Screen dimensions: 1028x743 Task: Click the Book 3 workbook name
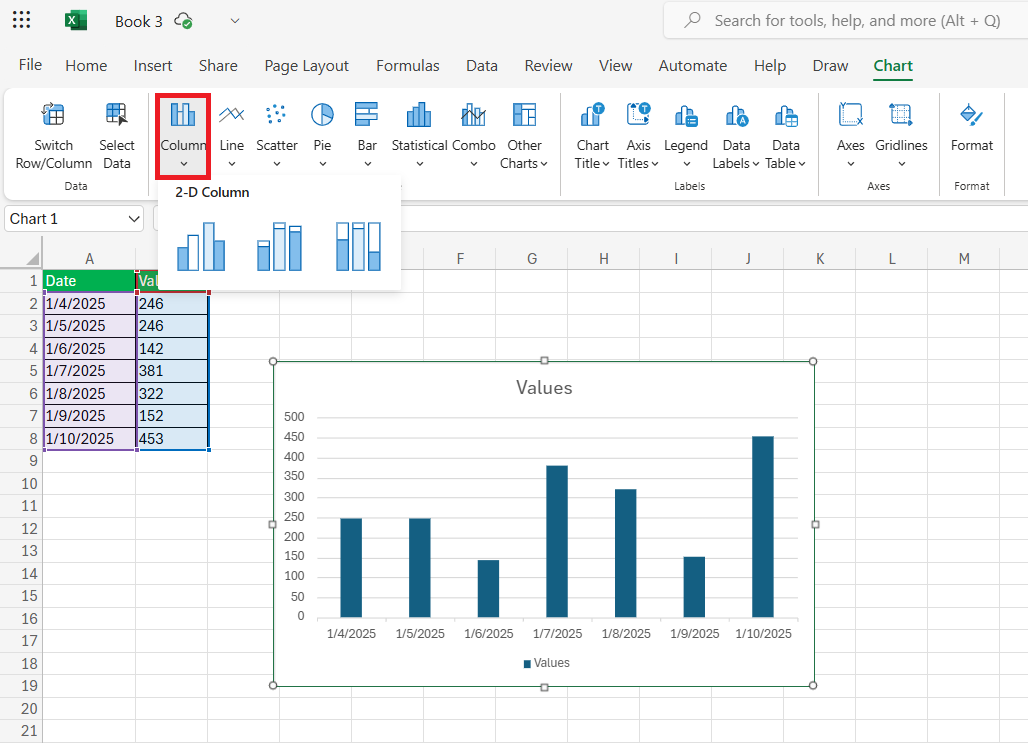tap(138, 21)
